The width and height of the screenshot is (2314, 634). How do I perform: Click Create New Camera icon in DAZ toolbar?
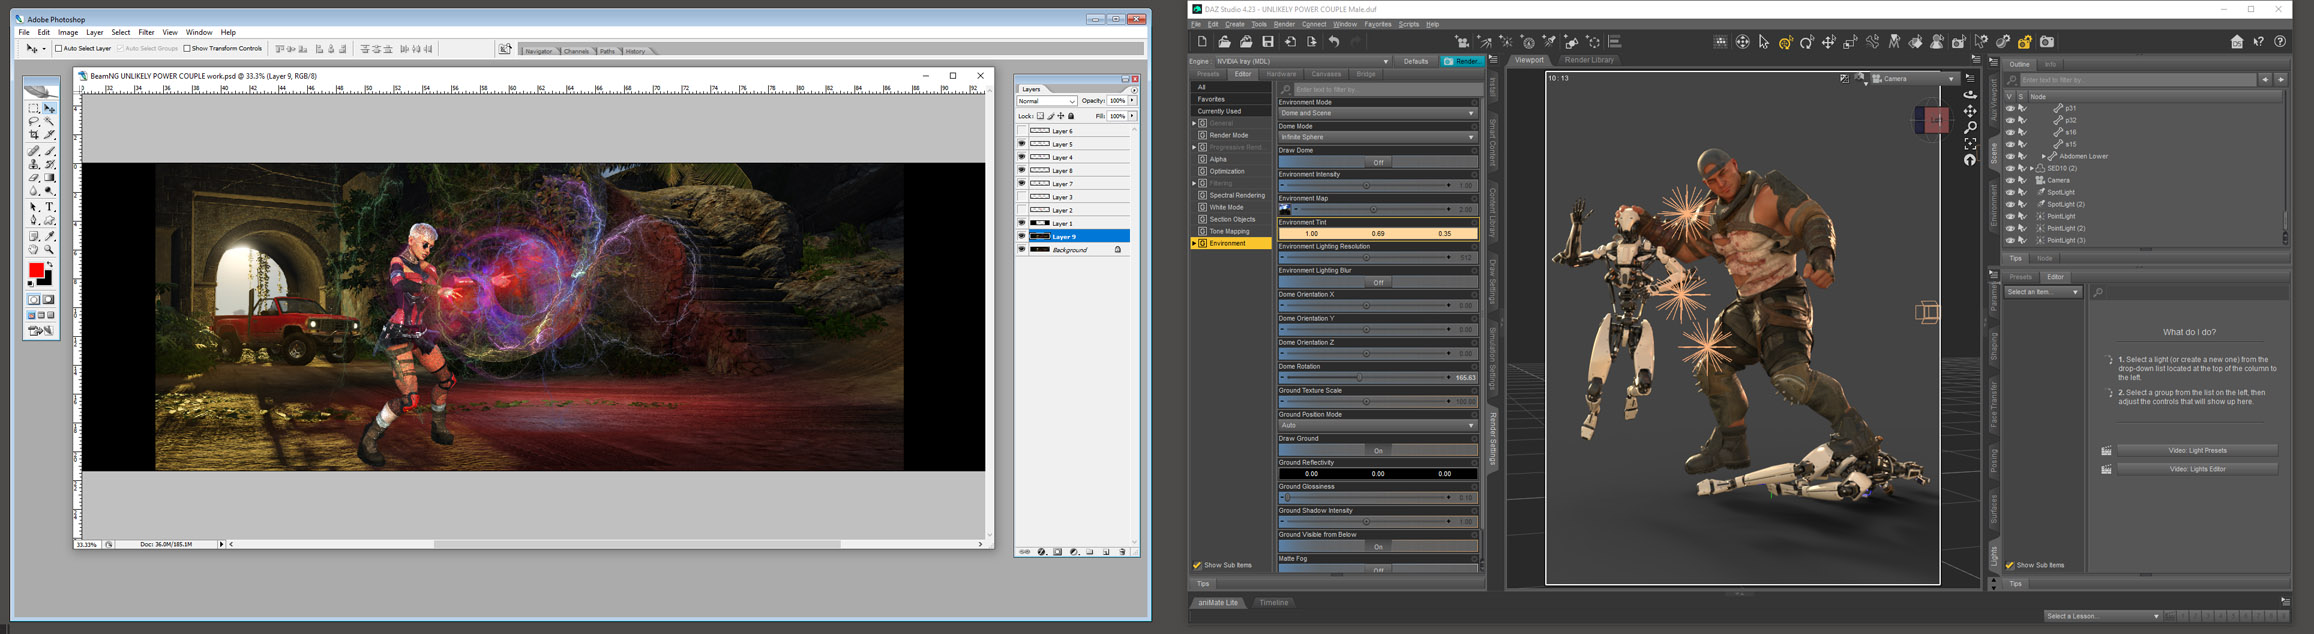1461,42
